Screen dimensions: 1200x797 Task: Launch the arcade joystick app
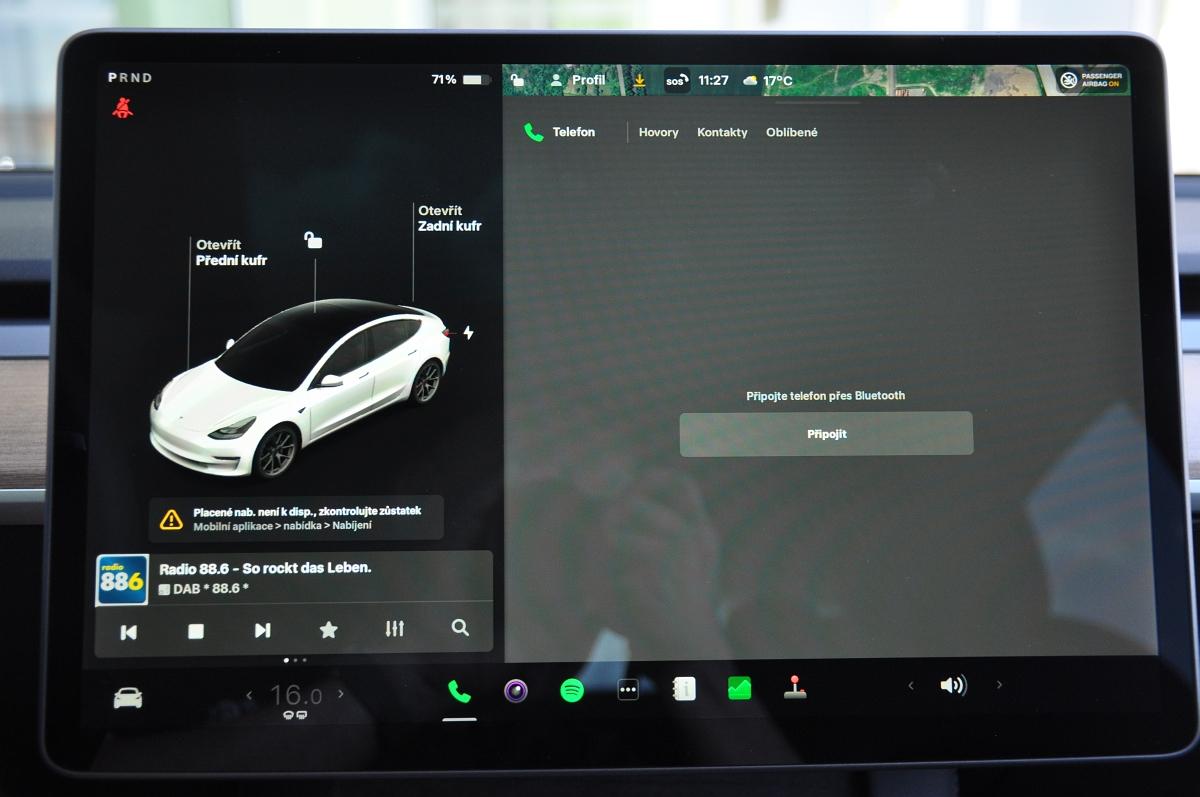coord(795,687)
